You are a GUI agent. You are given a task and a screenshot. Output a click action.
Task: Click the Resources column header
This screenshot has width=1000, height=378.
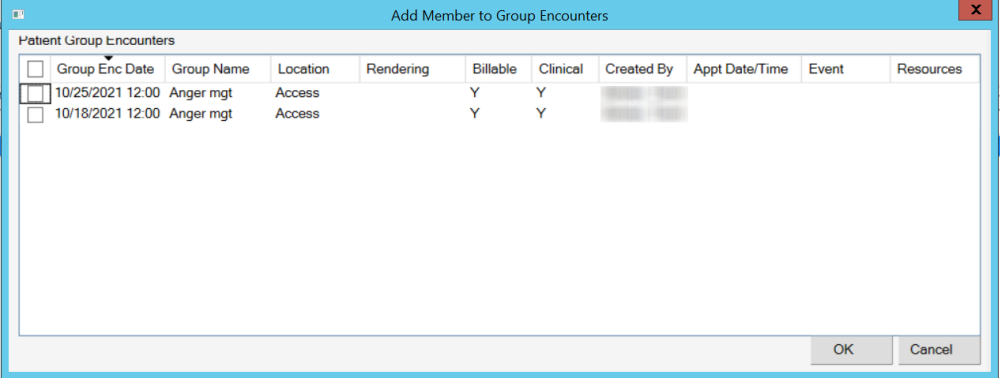(934, 69)
